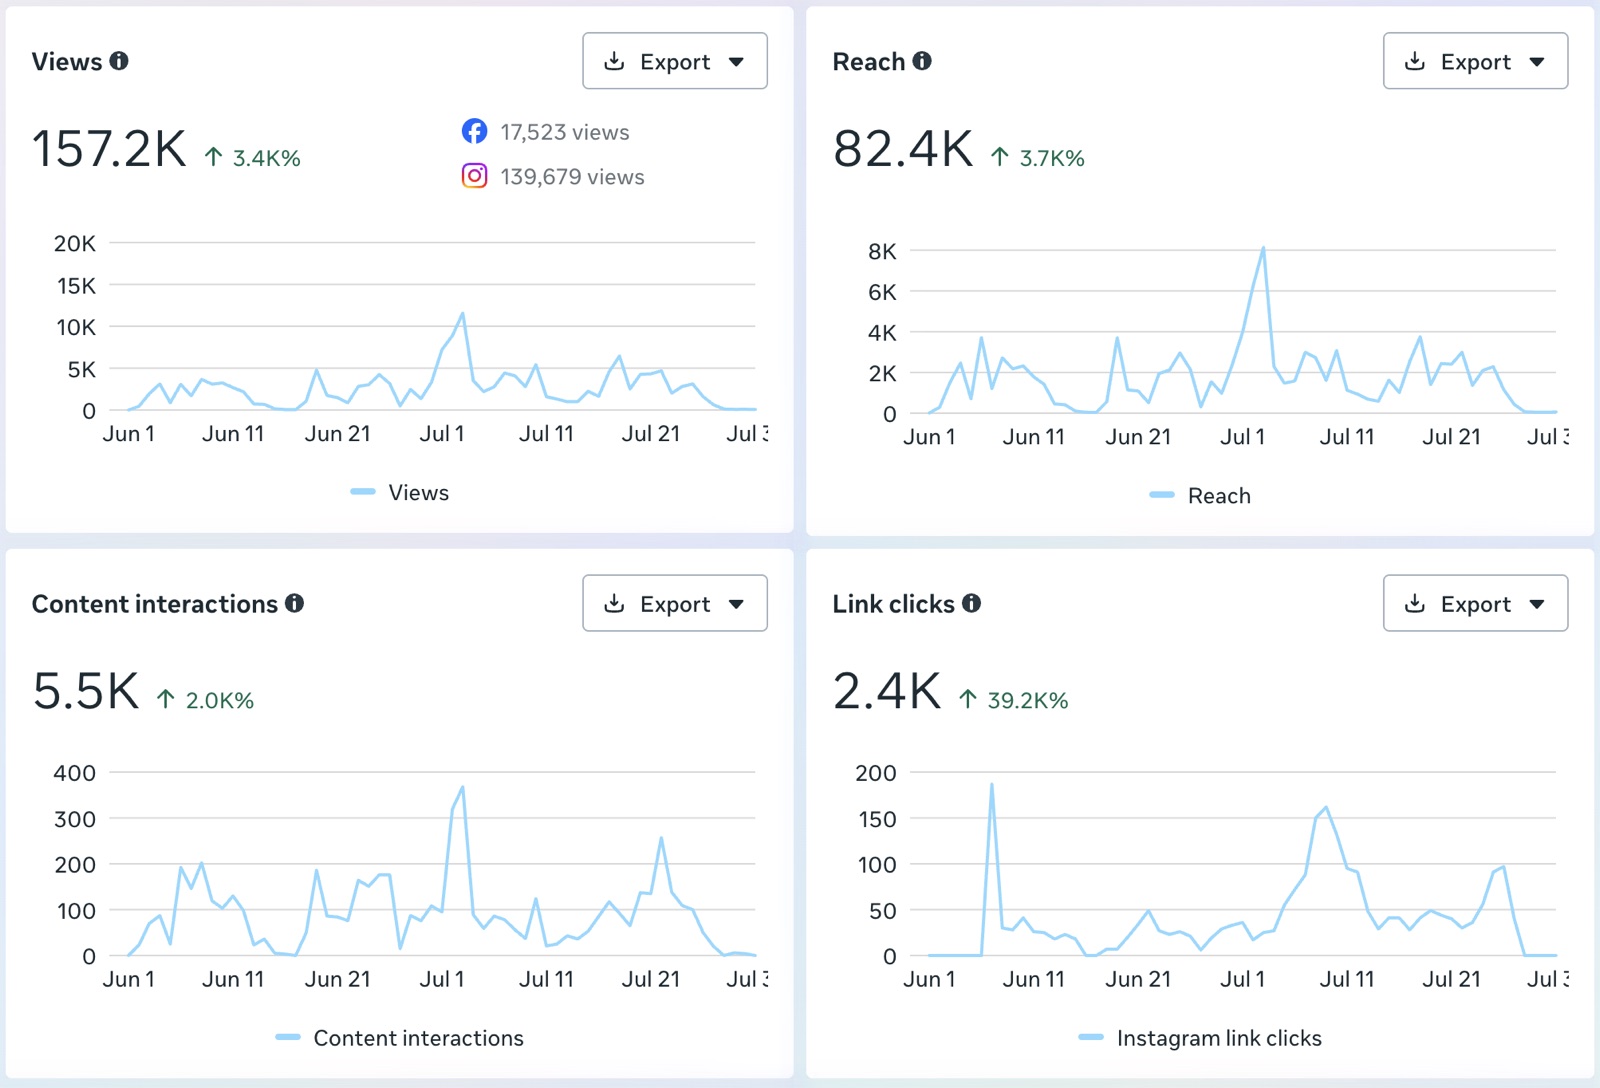1600x1088 pixels.
Task: Click the 3.7K% reach change indicator
Action: (x=1038, y=157)
